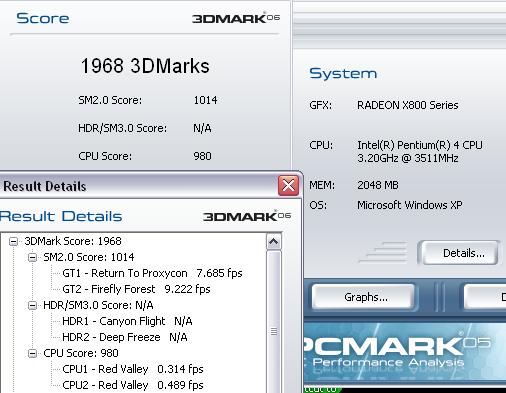The image size is (506, 393).
Task: Select CPU2 - Red Valley 0.489 fps row
Action: coord(133,385)
